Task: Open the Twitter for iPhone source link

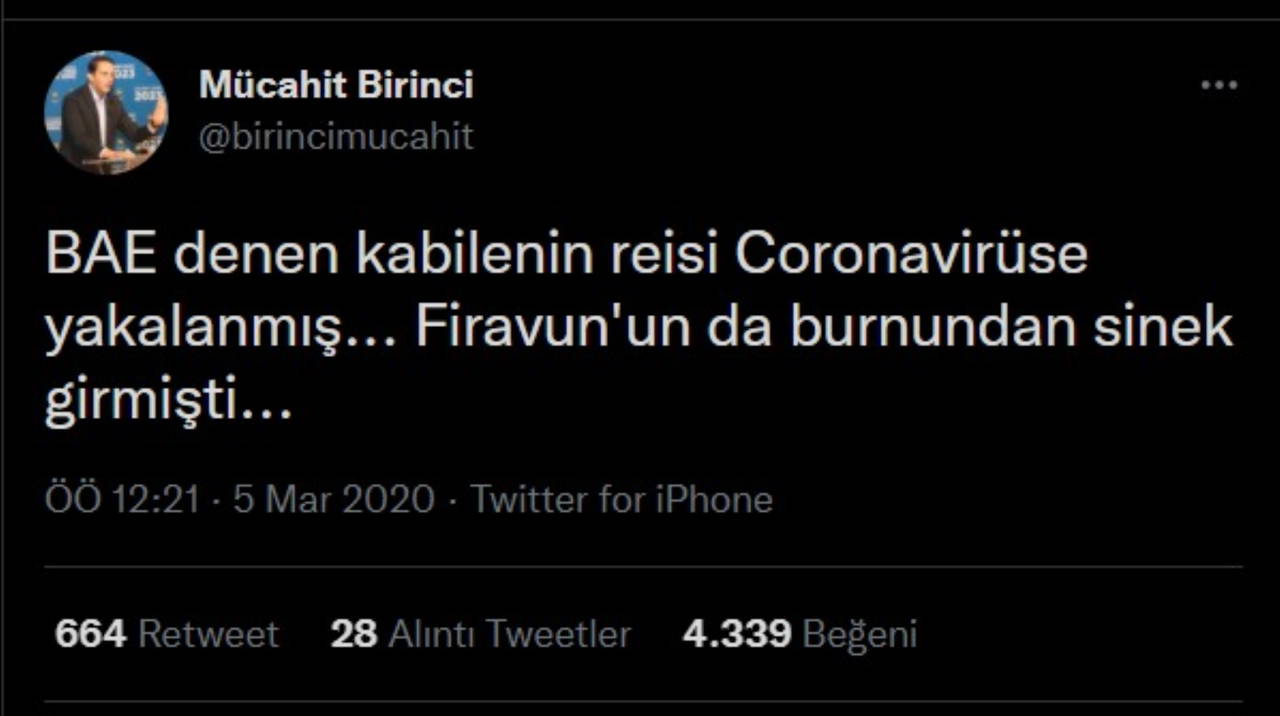Action: pyautogui.click(x=621, y=499)
